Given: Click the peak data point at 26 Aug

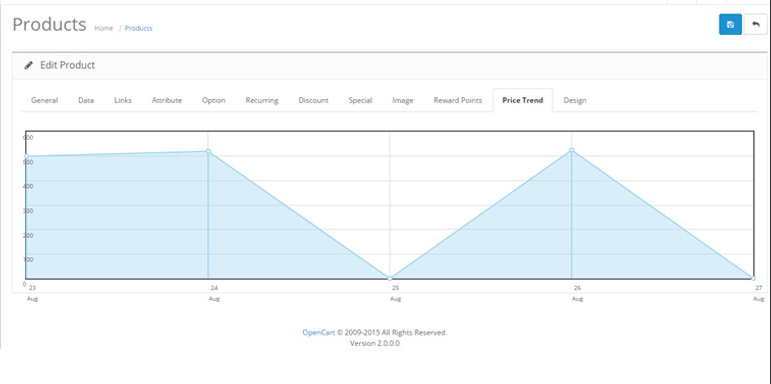Looking at the screenshot, I should 571,150.
